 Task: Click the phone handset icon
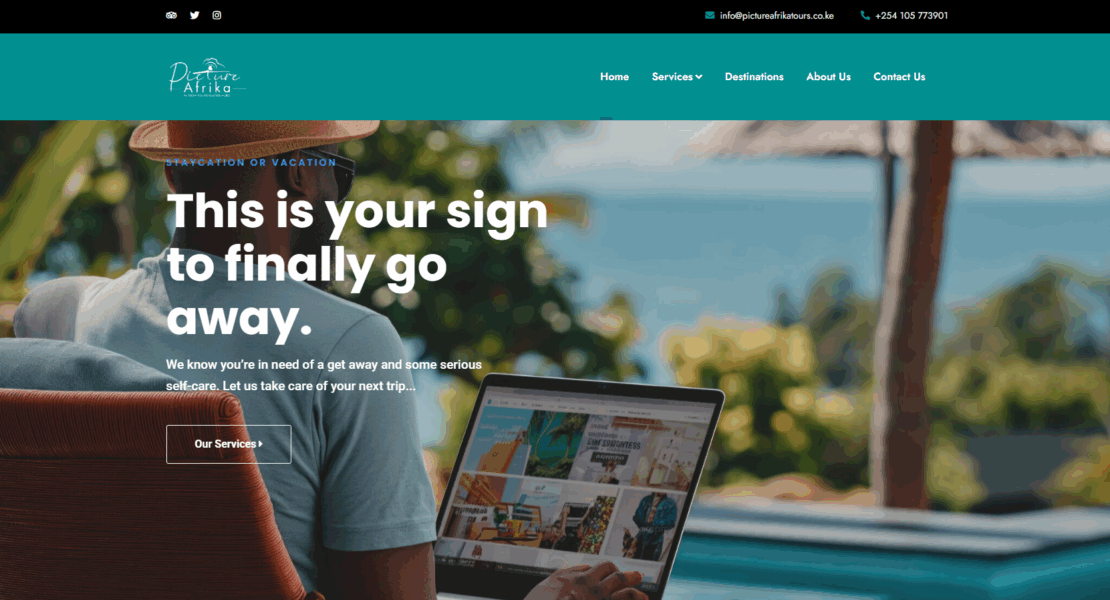[865, 16]
